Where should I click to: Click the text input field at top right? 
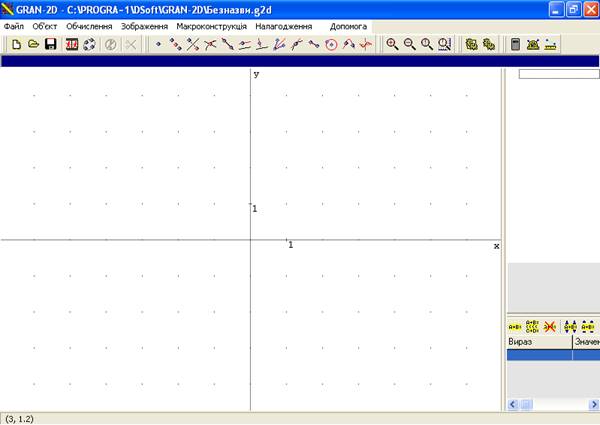[559, 74]
